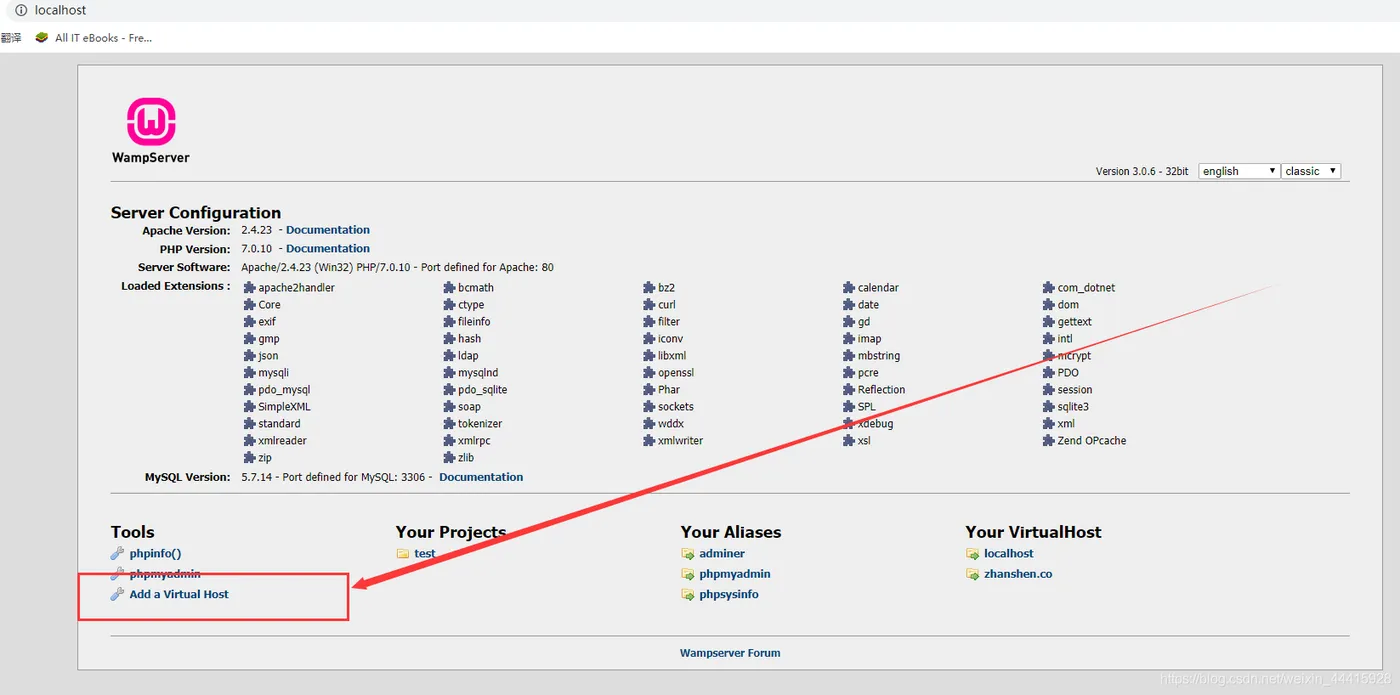Viewport: 1400px width, 695px height.
Task: Open the zhanshen.co virtual host link
Action: [1018, 574]
